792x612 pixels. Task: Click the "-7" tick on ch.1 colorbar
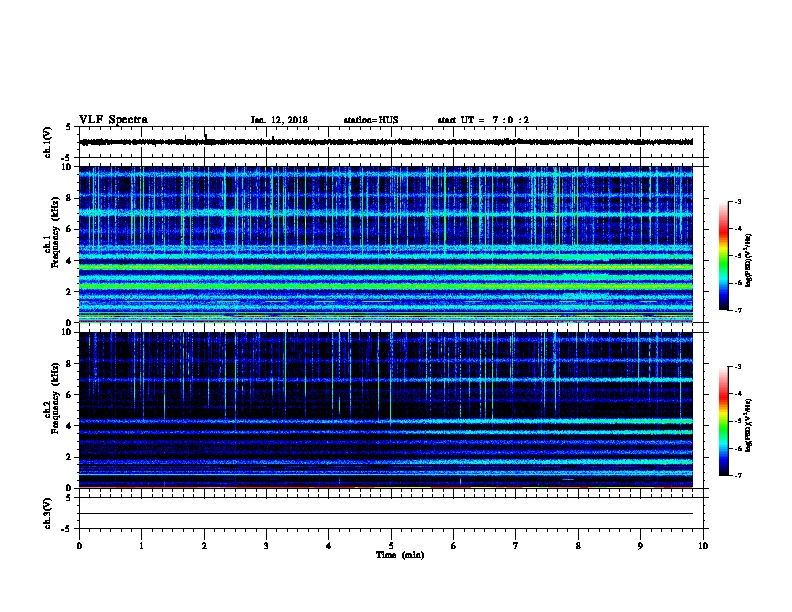click(x=737, y=310)
